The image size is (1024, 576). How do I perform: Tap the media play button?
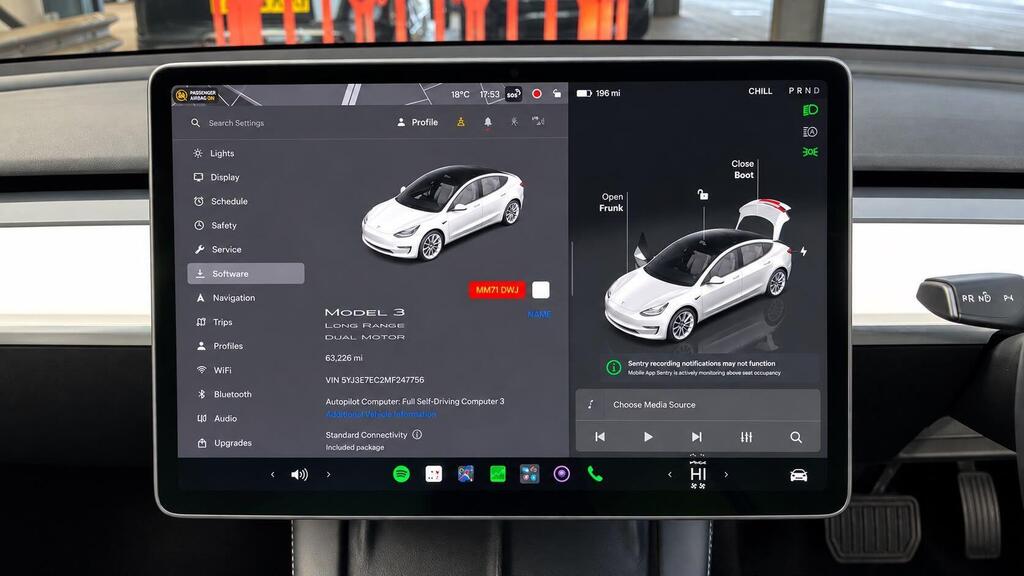coord(648,437)
